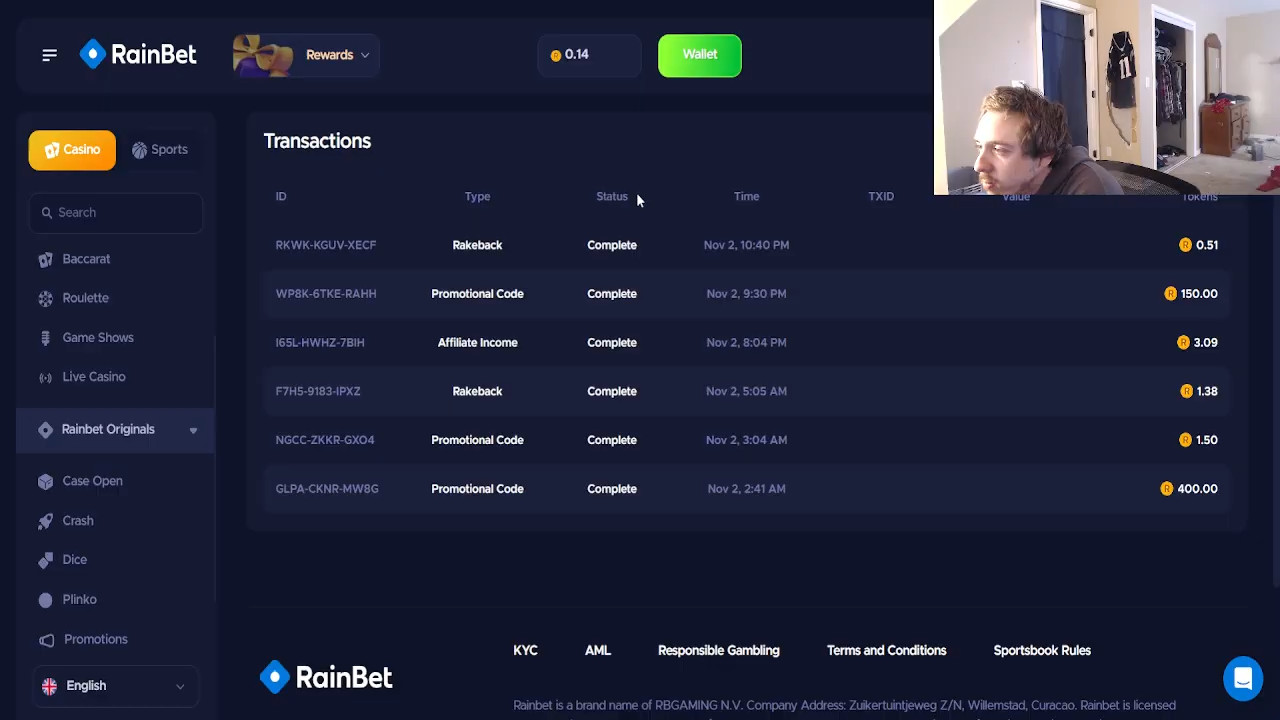Click the Time column header
1280x720 pixels.
pyautogui.click(x=746, y=197)
